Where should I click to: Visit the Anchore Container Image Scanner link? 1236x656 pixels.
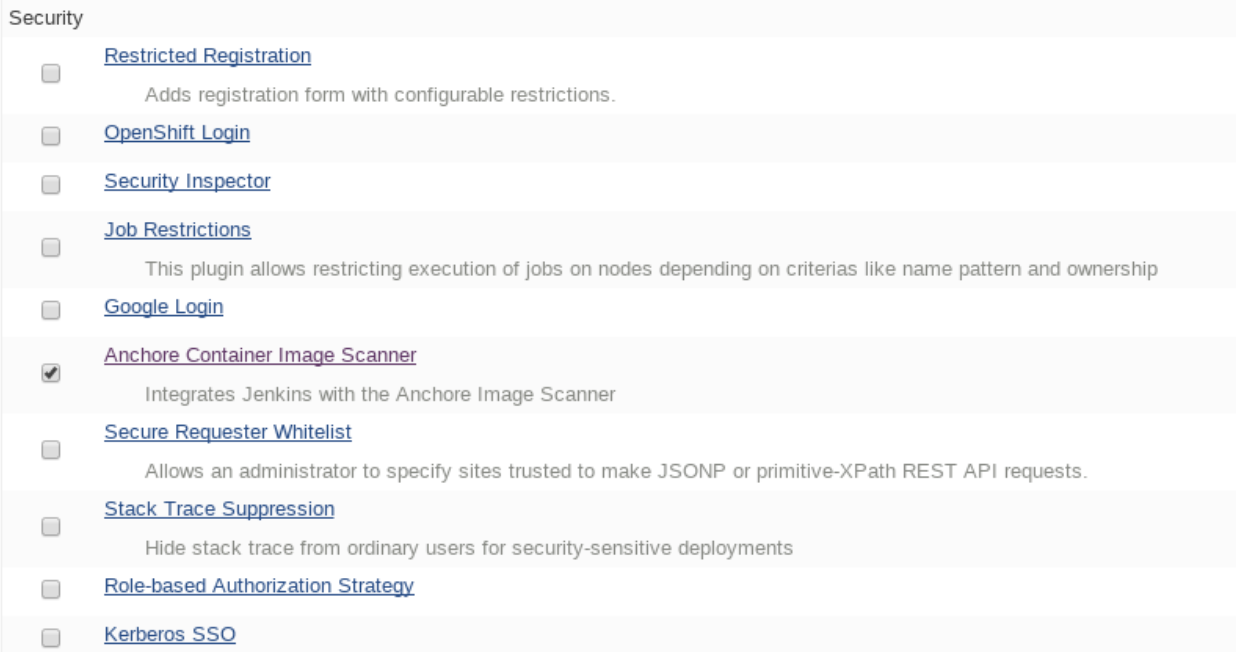(x=260, y=355)
